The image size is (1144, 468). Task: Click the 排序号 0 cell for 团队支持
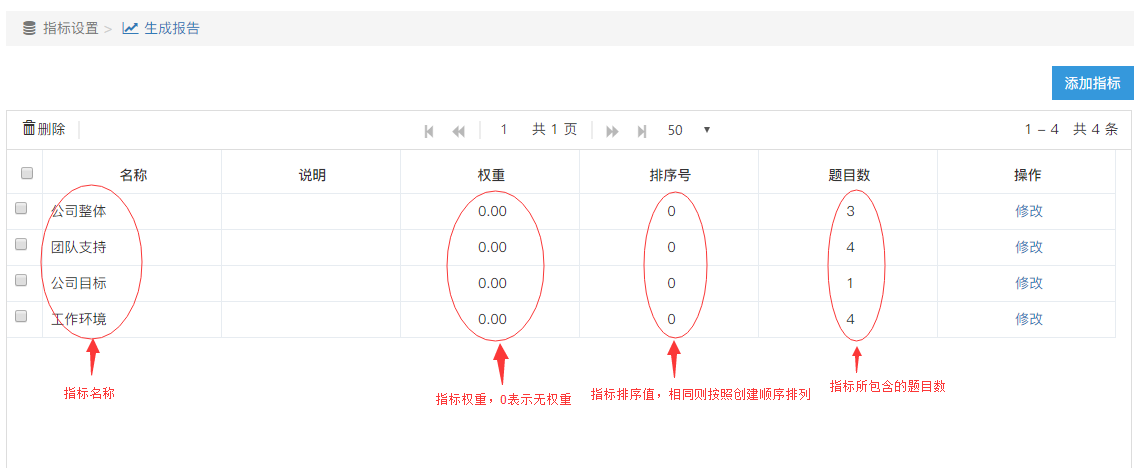click(x=669, y=247)
